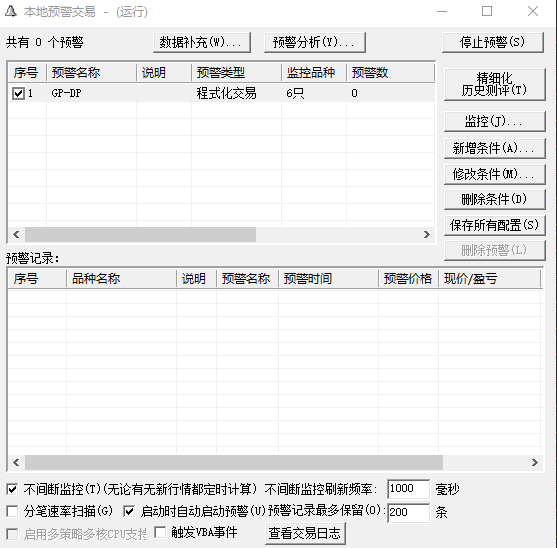
Task: Open 数据补充(W) dialog
Action: point(202,43)
